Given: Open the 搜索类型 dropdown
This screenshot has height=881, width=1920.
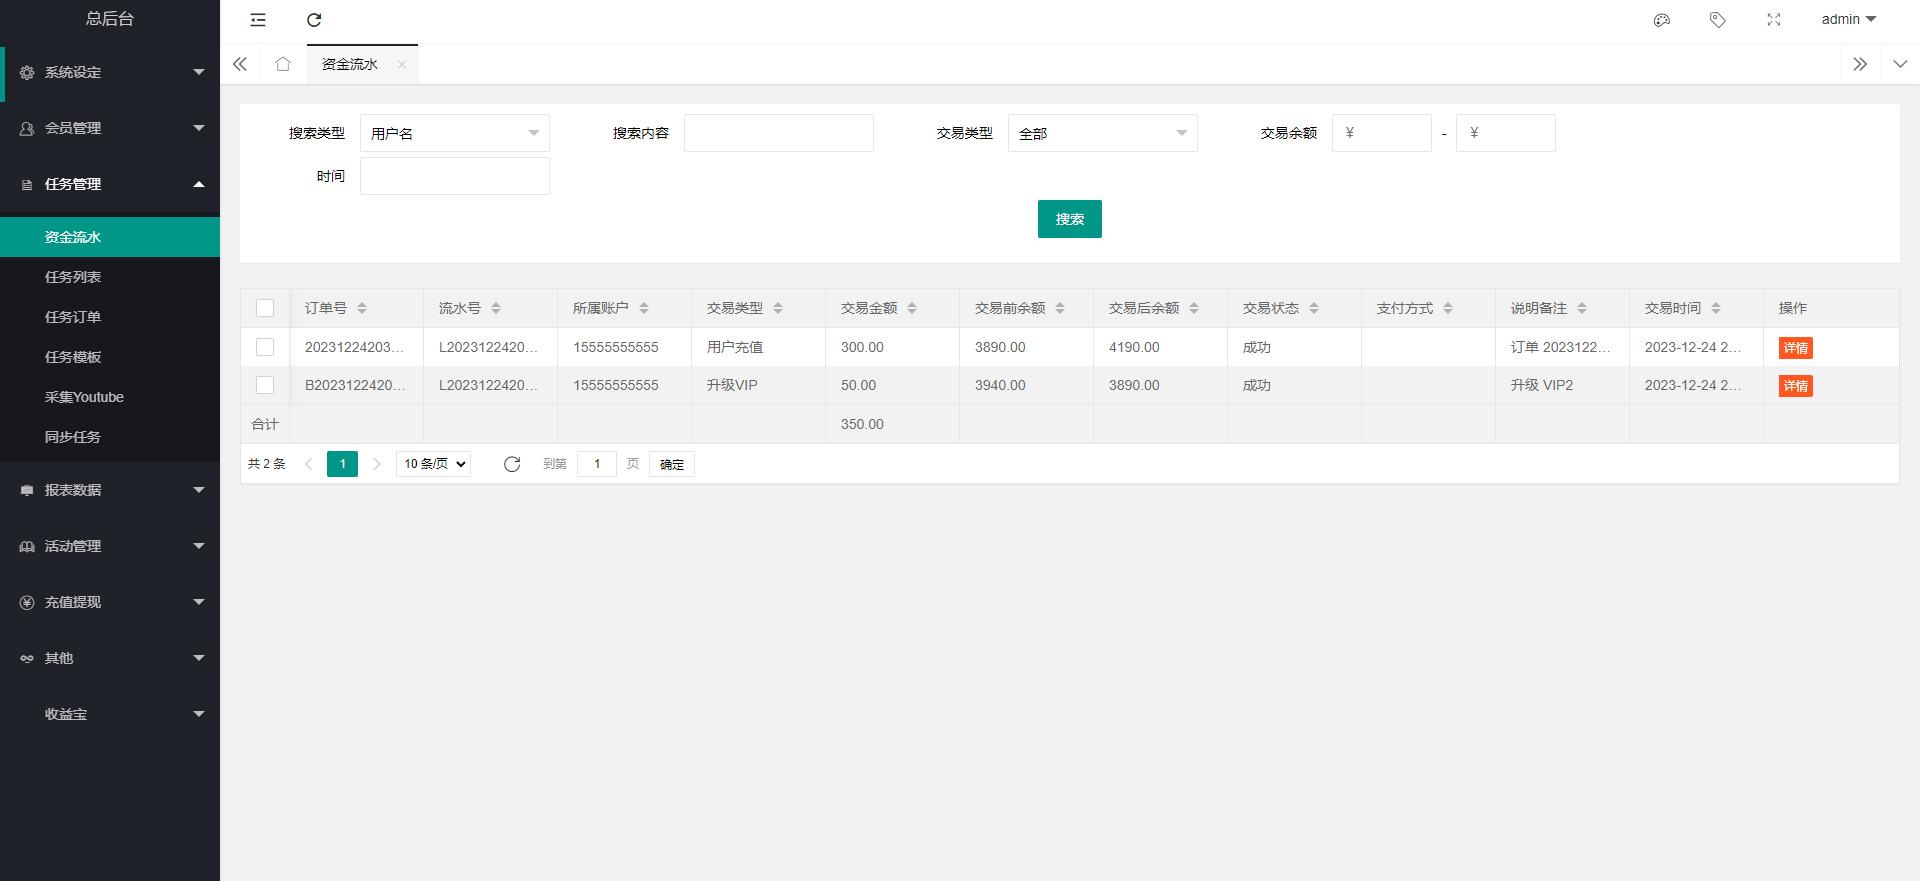Looking at the screenshot, I should tap(455, 133).
